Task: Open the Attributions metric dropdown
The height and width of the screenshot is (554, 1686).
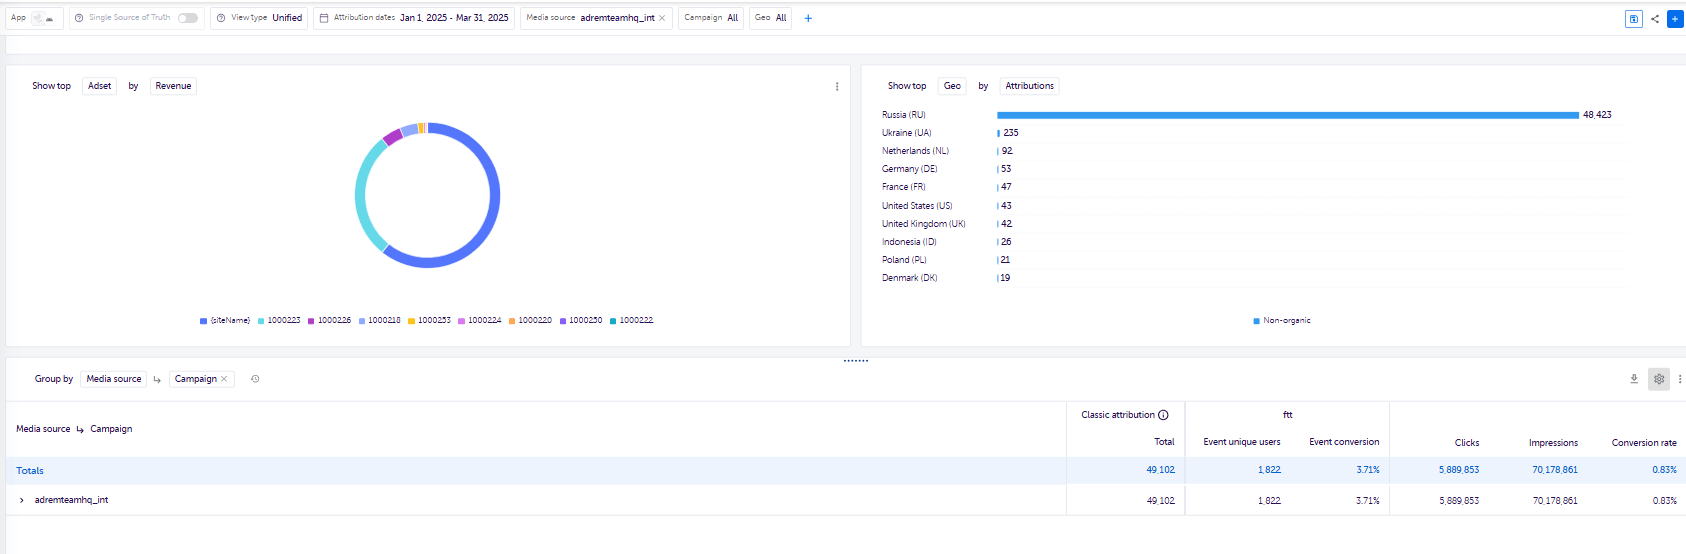Action: pyautogui.click(x=1029, y=86)
